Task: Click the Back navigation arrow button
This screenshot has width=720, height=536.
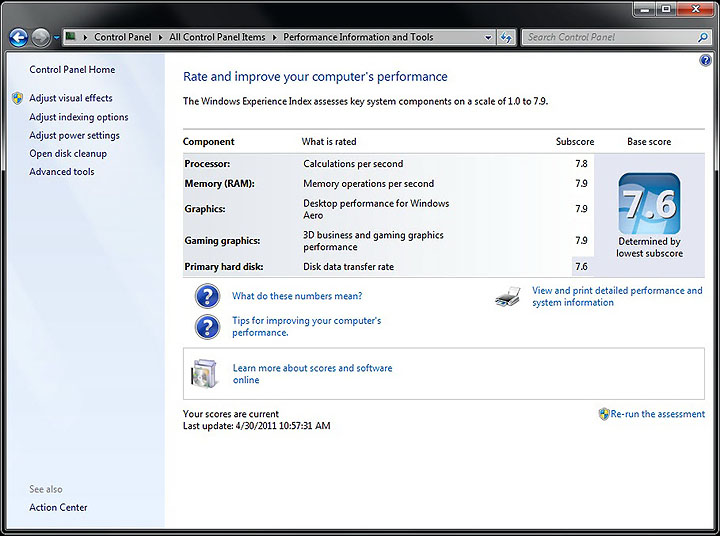Action: point(18,38)
